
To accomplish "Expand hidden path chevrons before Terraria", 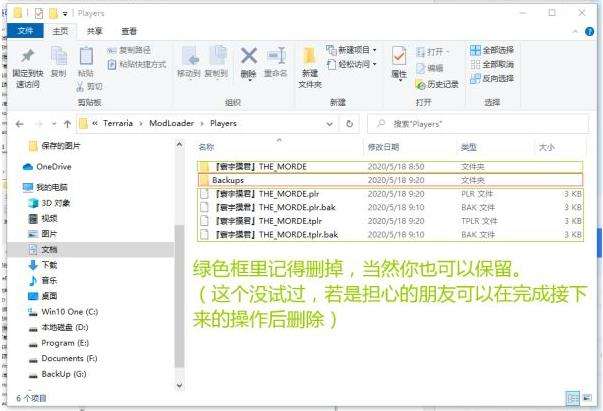I will 95,123.
